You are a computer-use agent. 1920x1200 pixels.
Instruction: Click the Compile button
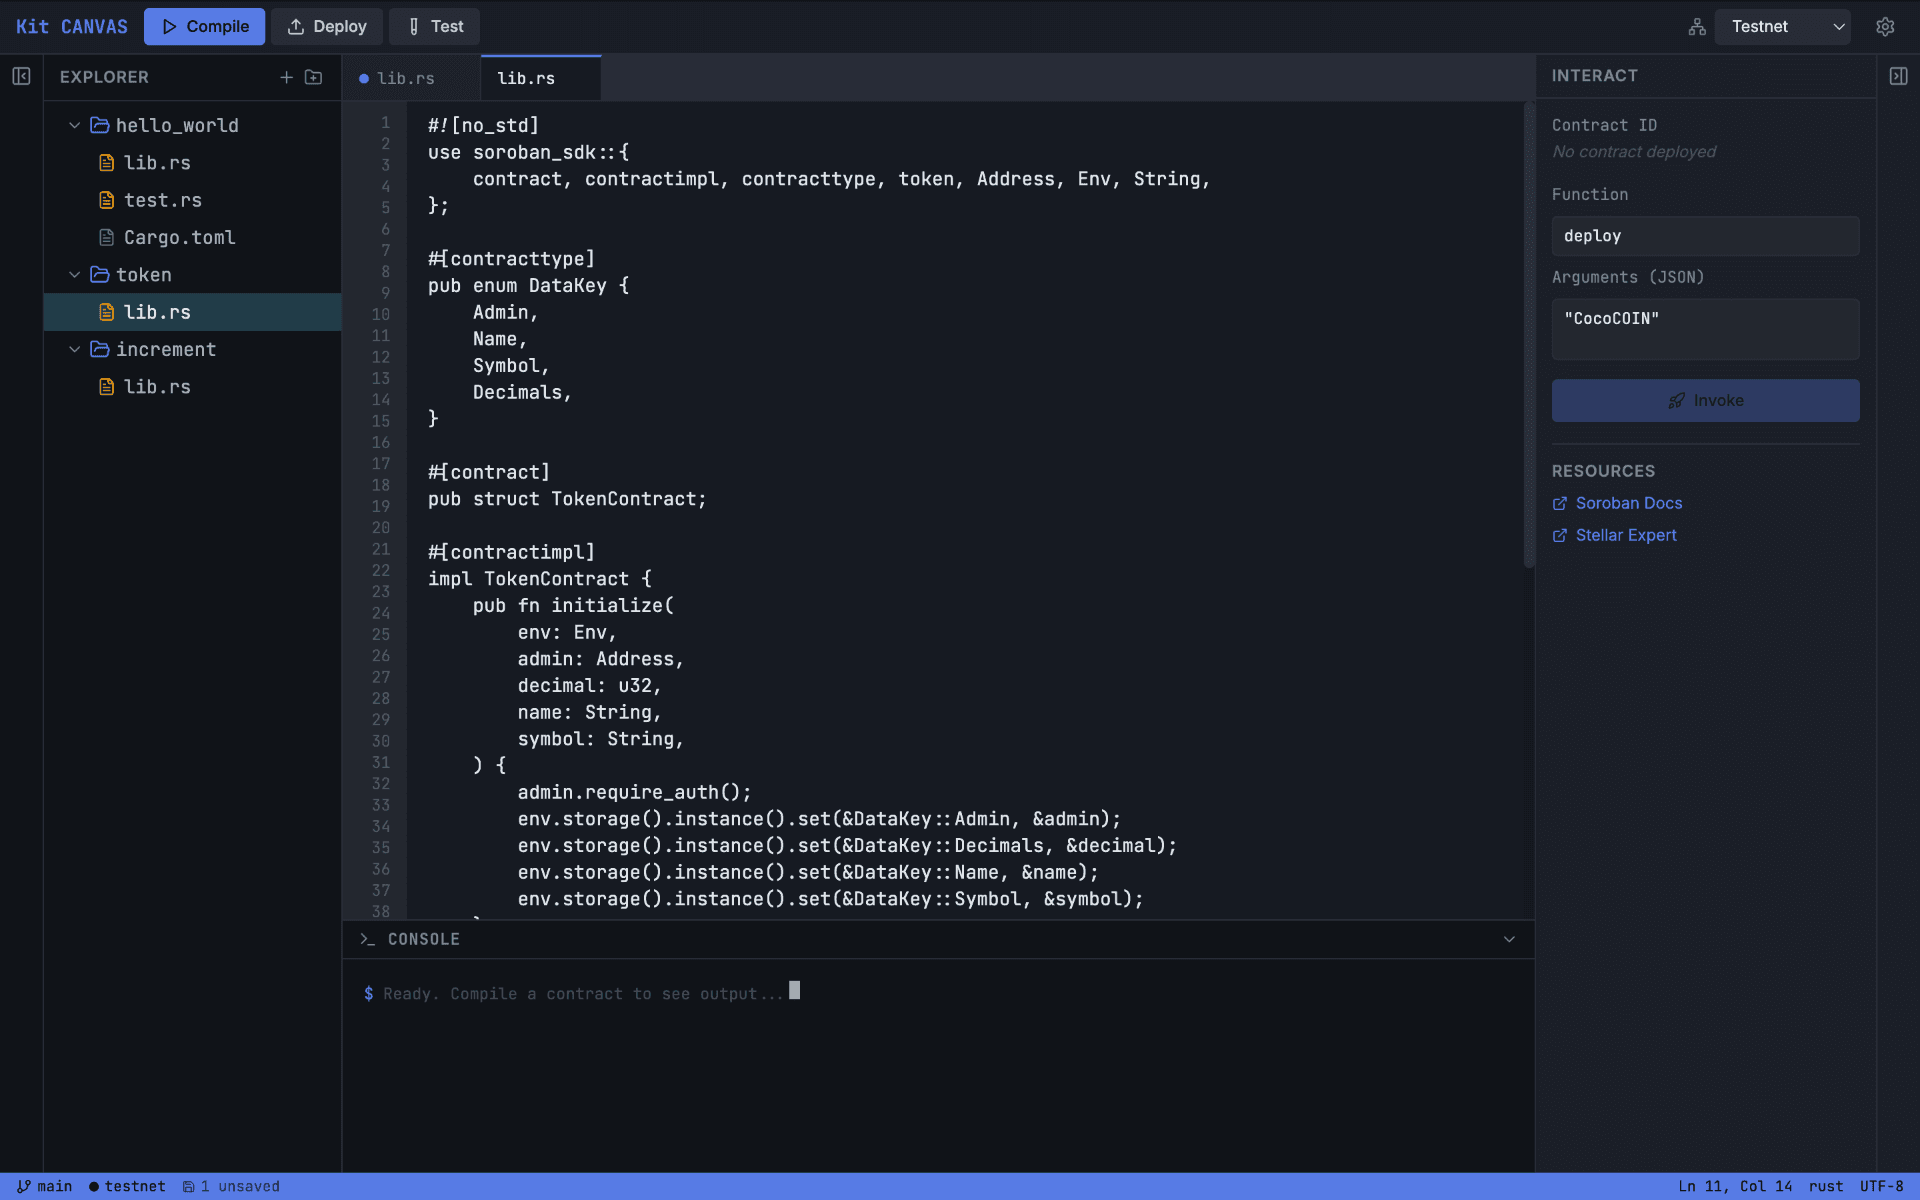204,26
